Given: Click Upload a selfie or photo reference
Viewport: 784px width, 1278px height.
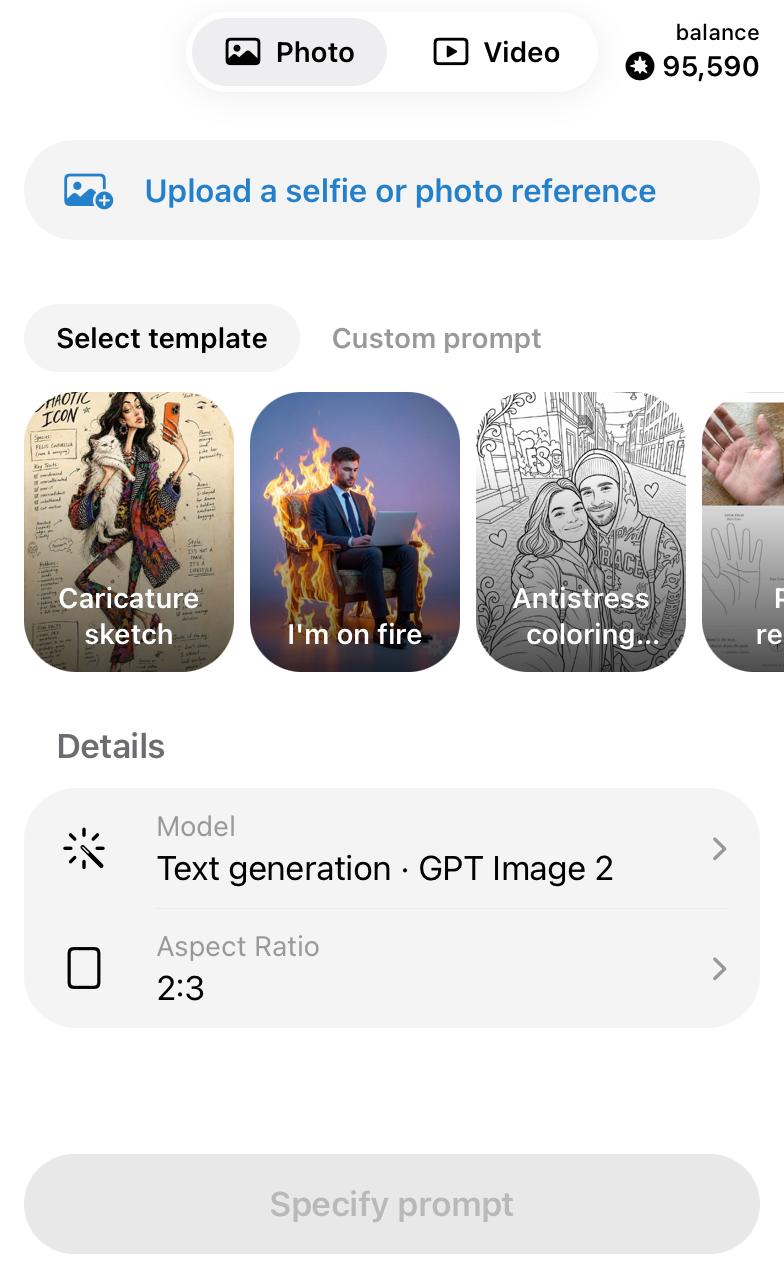Looking at the screenshot, I should (x=392, y=190).
